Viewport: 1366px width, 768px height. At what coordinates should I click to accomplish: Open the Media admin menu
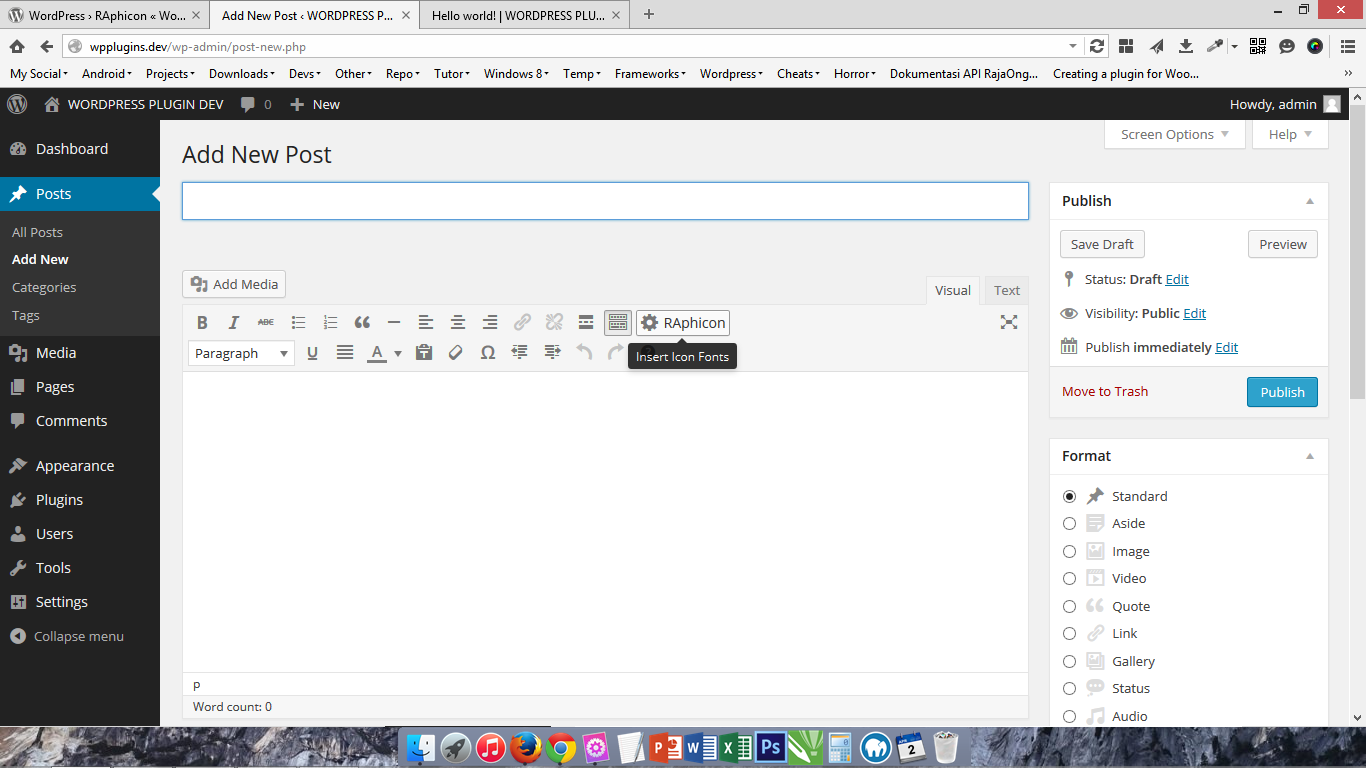(x=80, y=353)
